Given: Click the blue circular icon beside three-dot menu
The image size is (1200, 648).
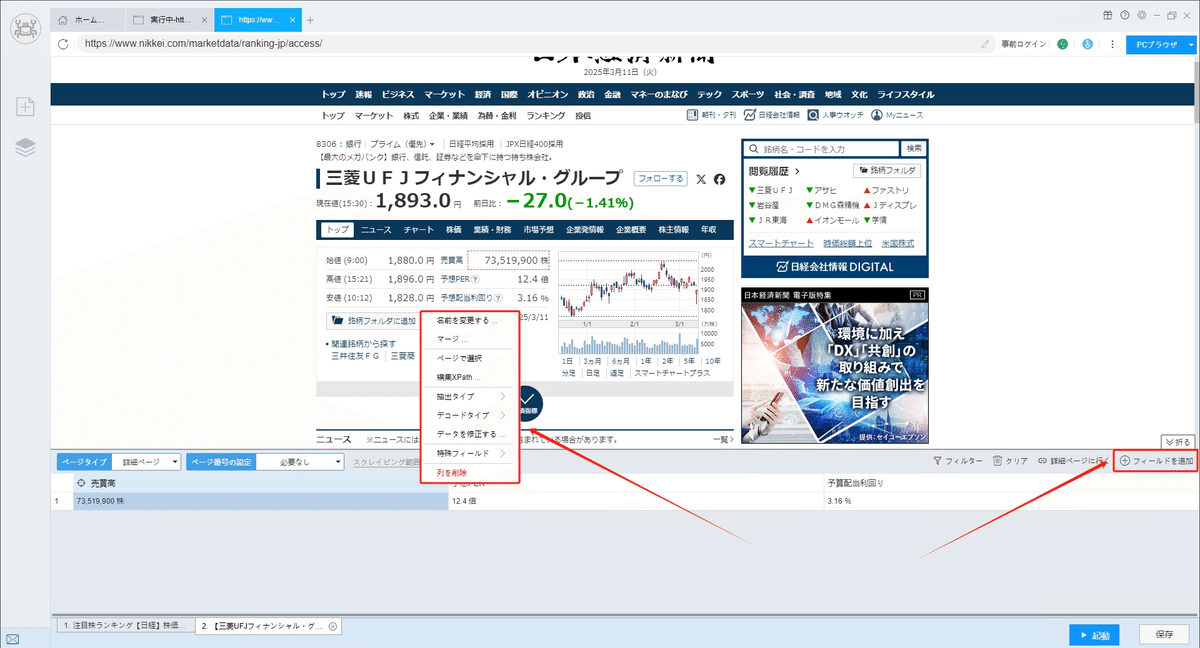Looking at the screenshot, I should point(1086,44).
